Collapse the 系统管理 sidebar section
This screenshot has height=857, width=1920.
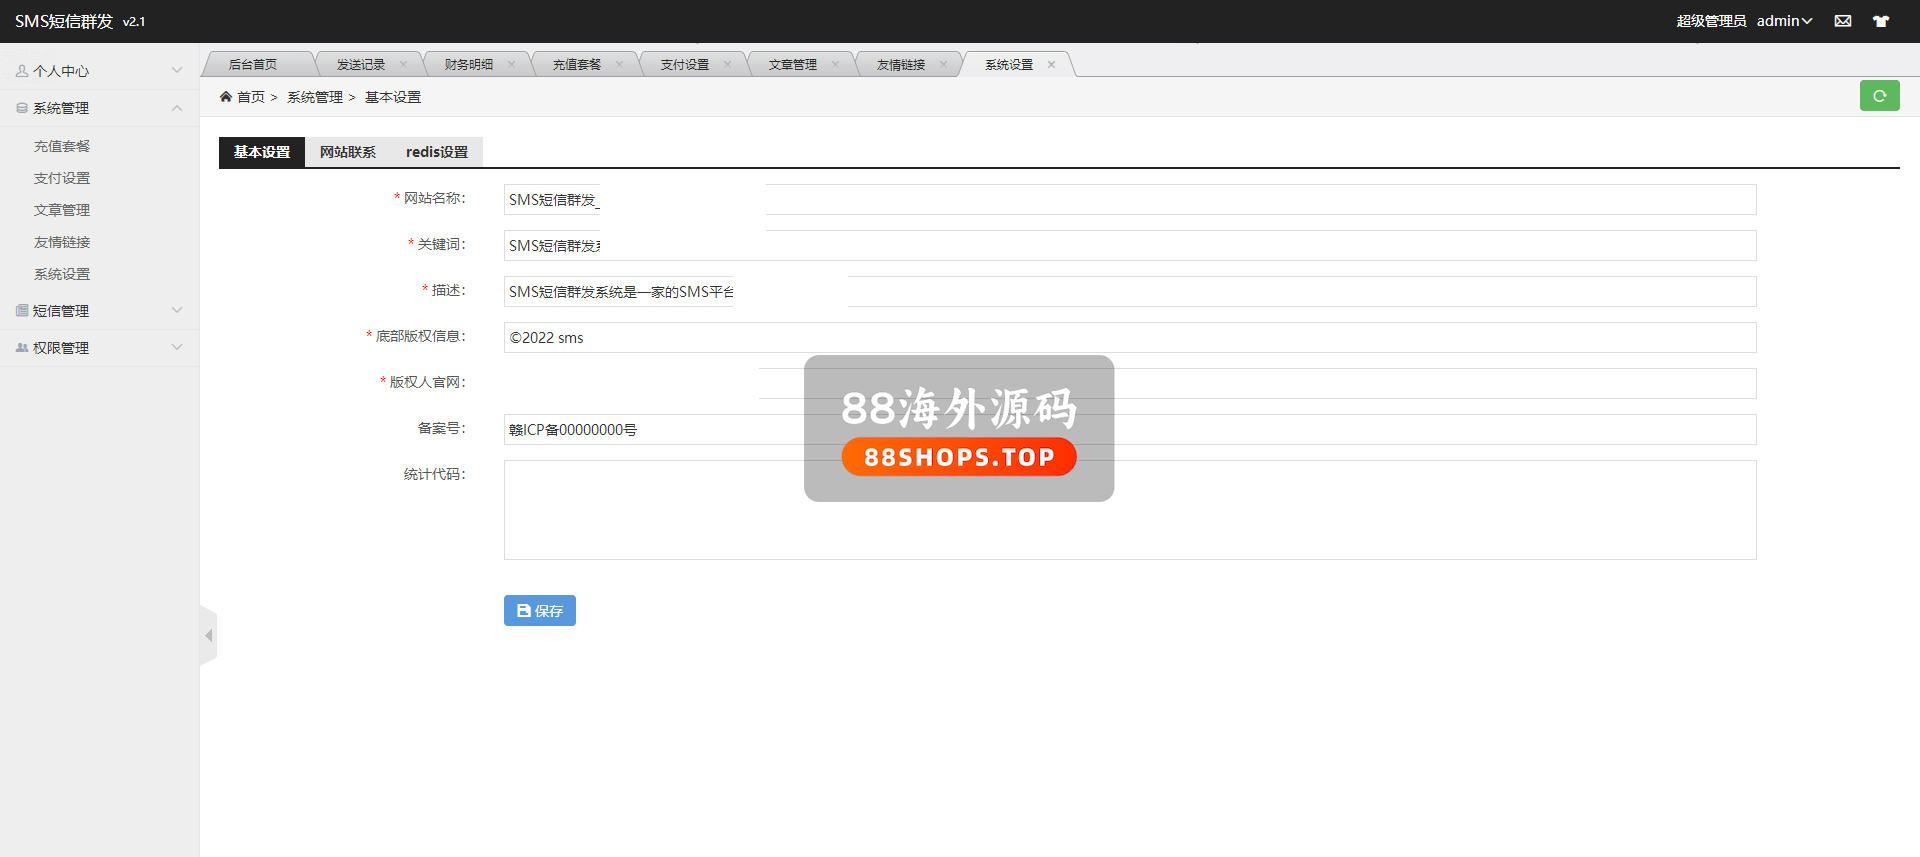coord(98,108)
